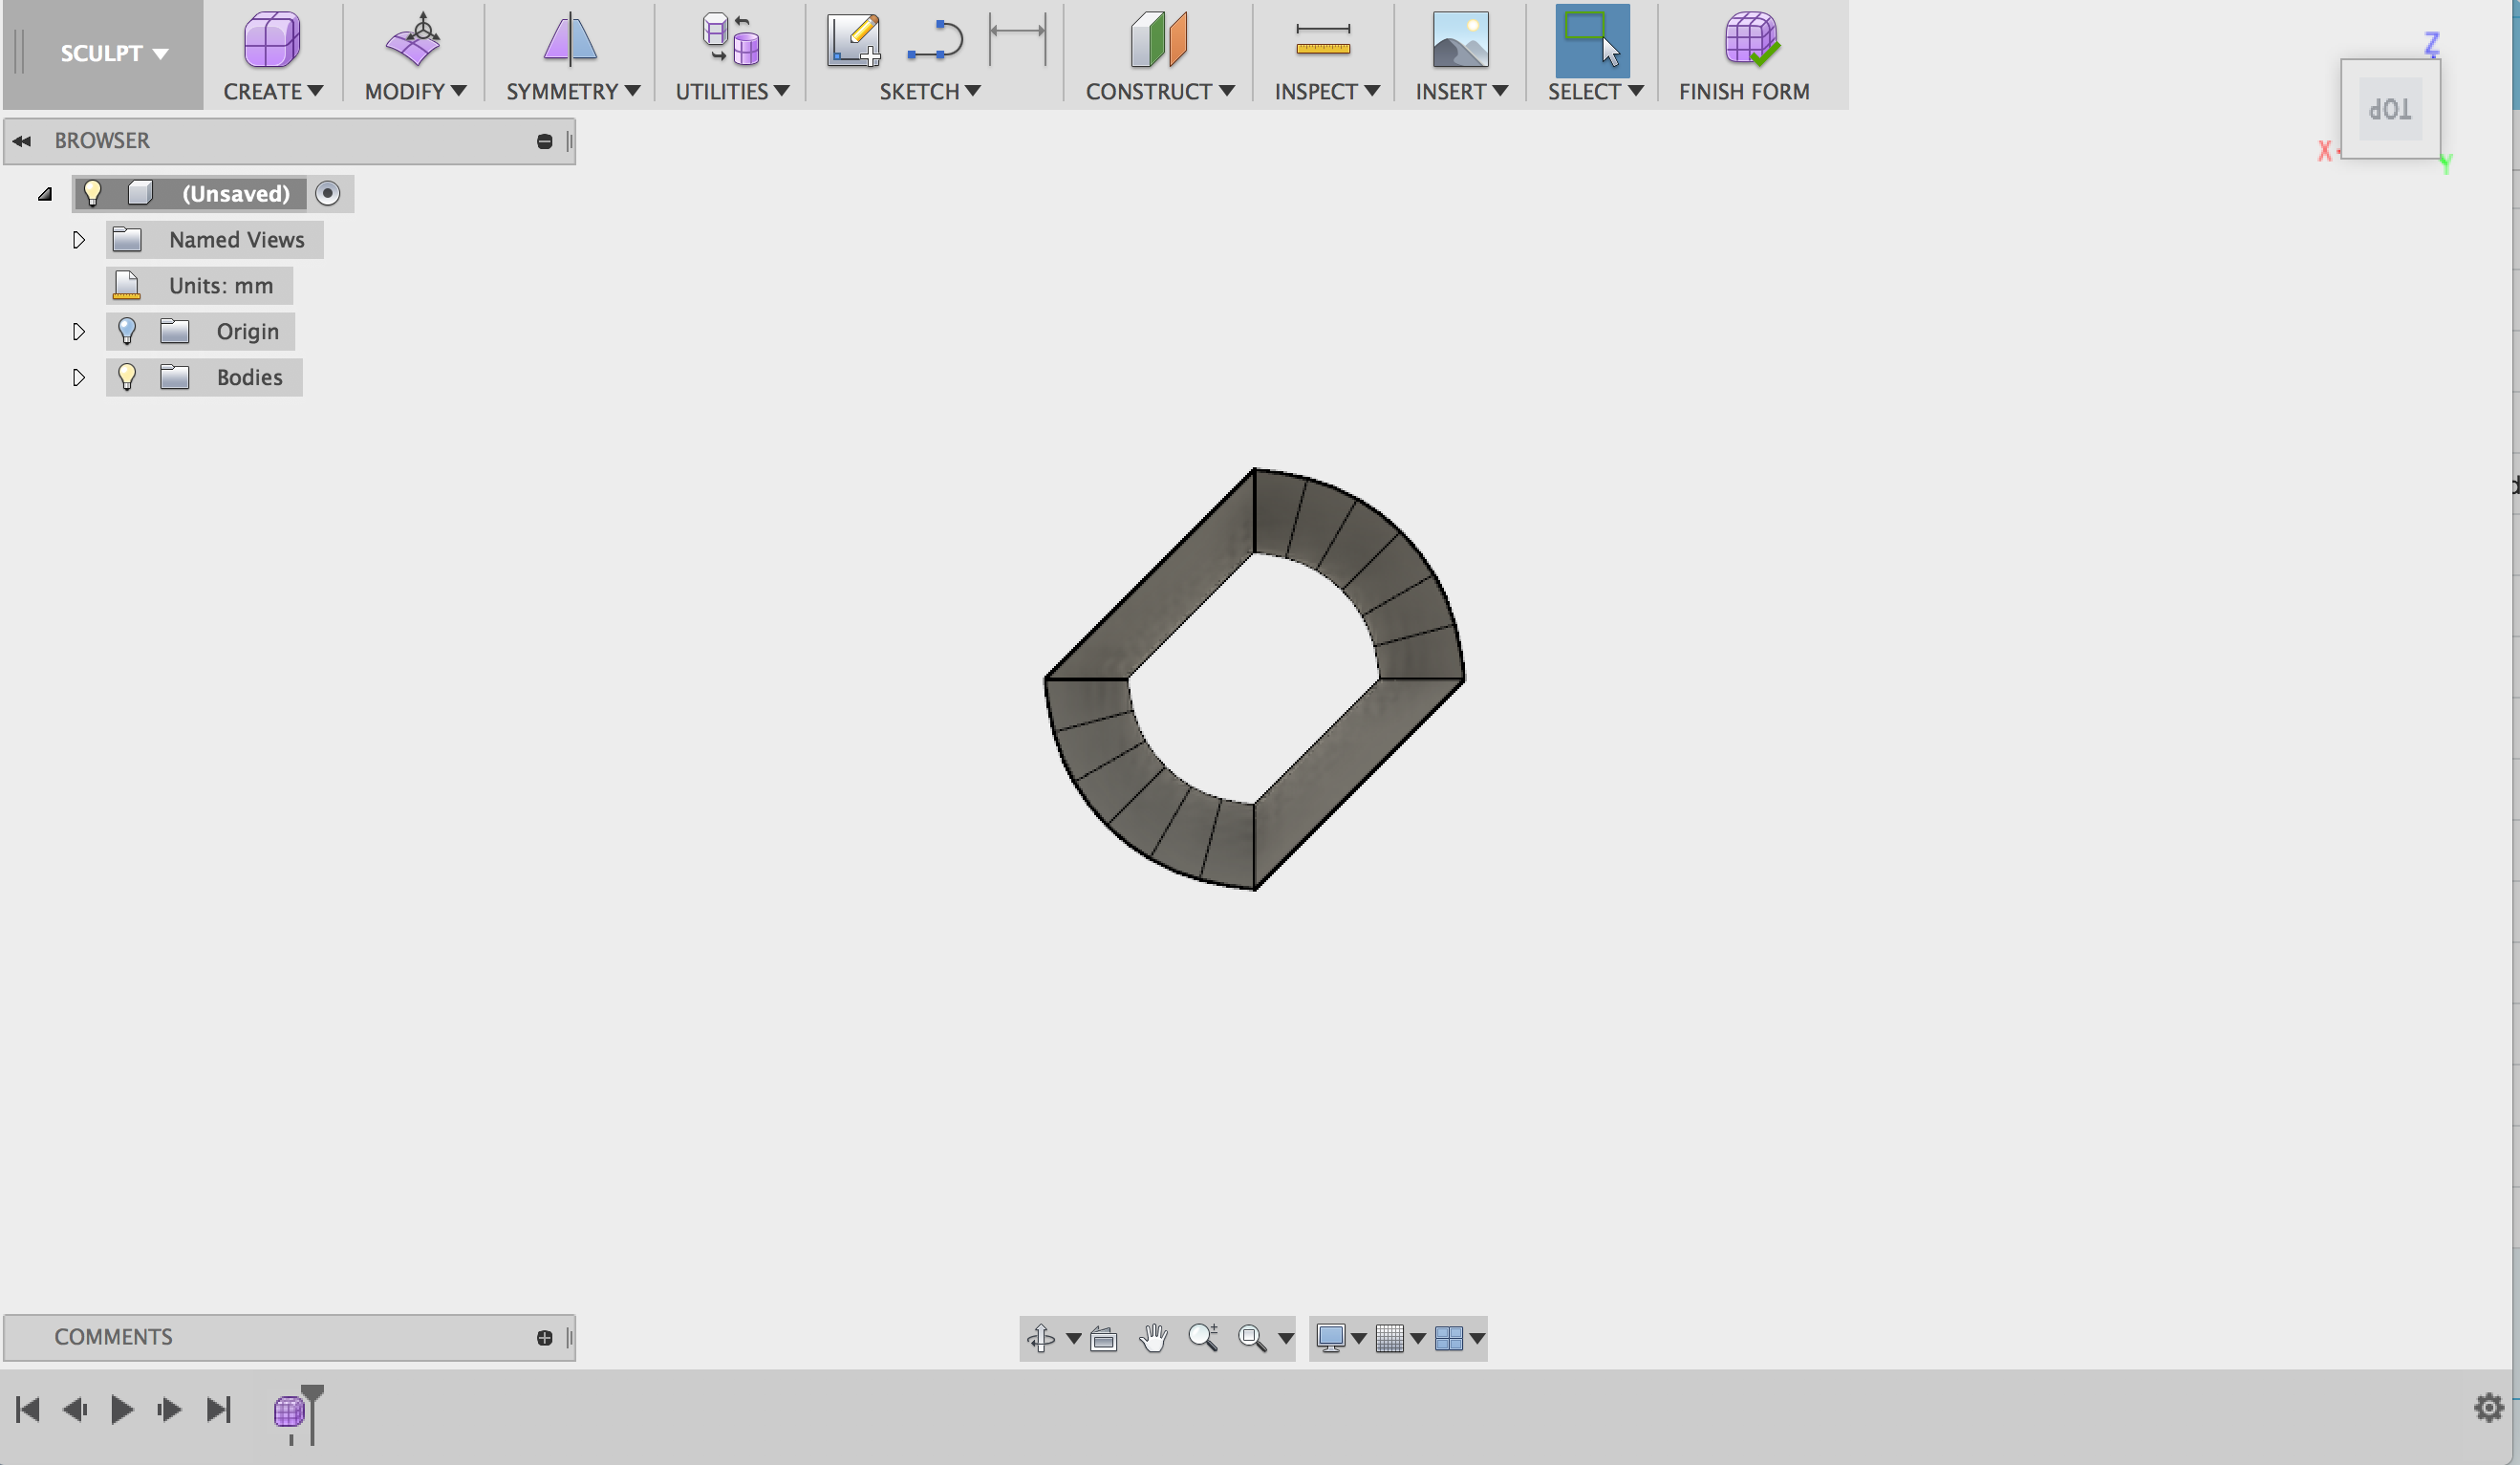Image resolution: width=2520 pixels, height=1465 pixels.
Task: Click the FINISH FORM label
Action: tap(1744, 91)
